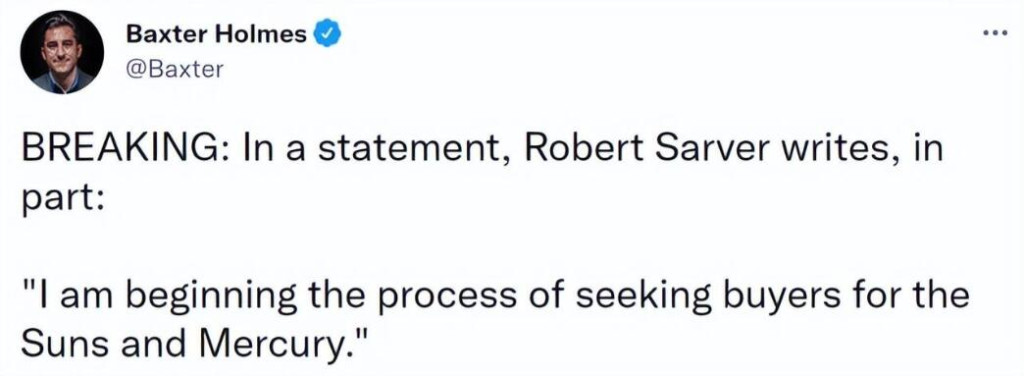Click the text 'part:' on second line
This screenshot has height=376, width=1024.
pyautogui.click(x=62, y=198)
